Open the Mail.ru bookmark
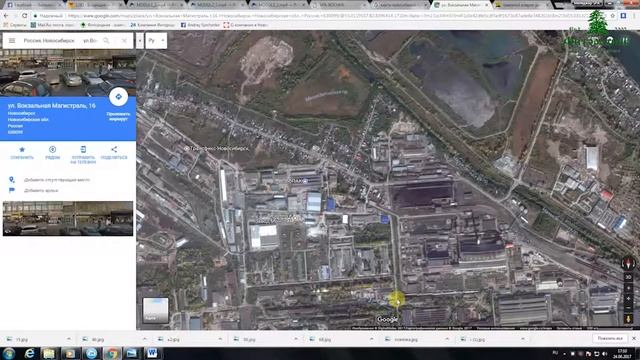 point(52,25)
